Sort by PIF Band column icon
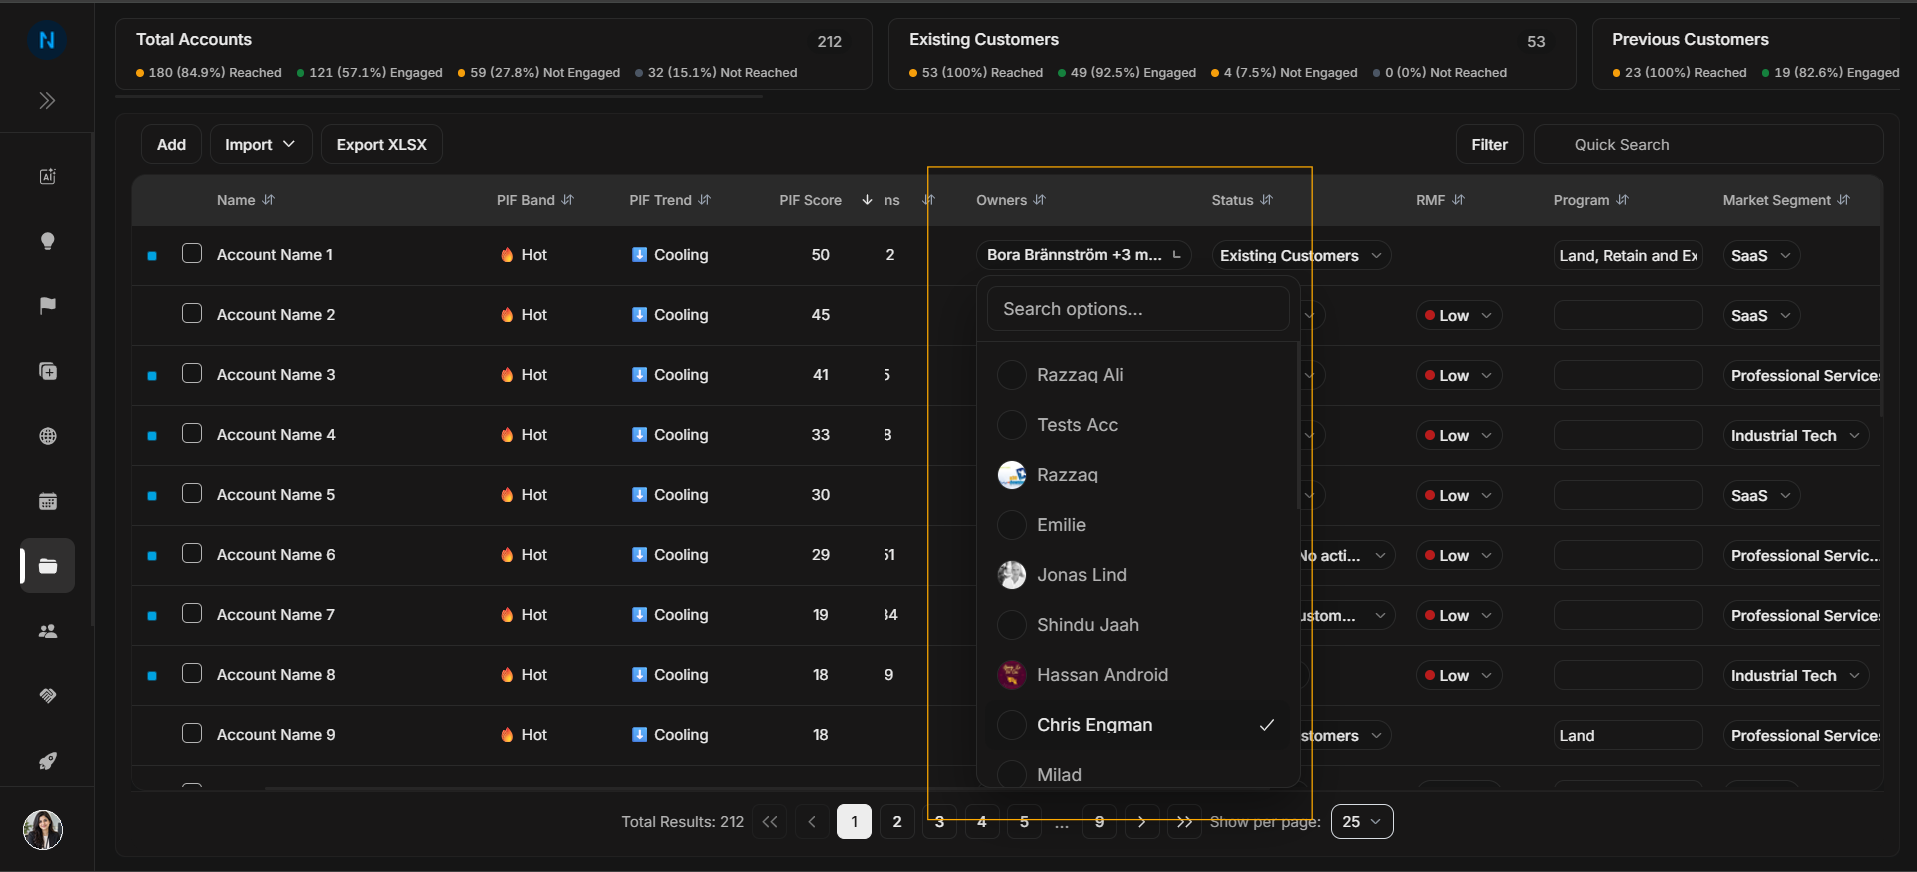This screenshot has width=1917, height=872. (568, 200)
